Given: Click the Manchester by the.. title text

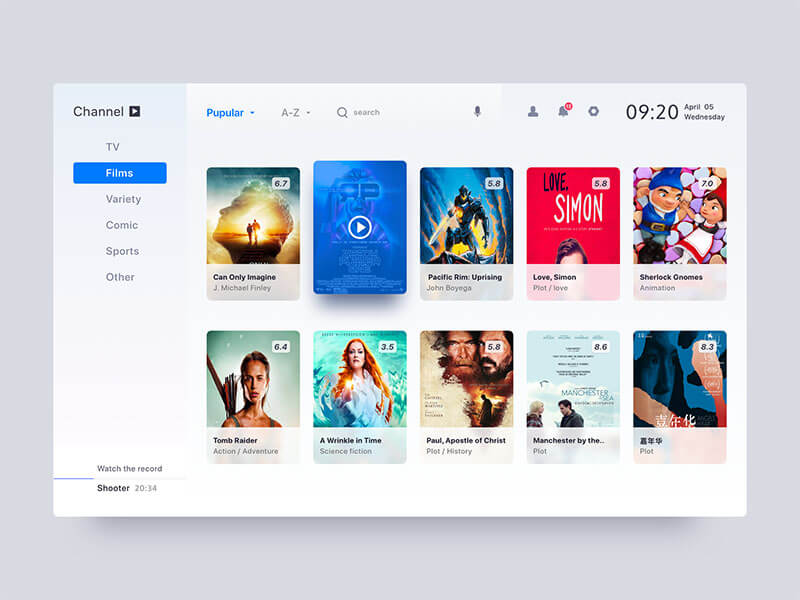Looking at the screenshot, I should click(x=568, y=440).
